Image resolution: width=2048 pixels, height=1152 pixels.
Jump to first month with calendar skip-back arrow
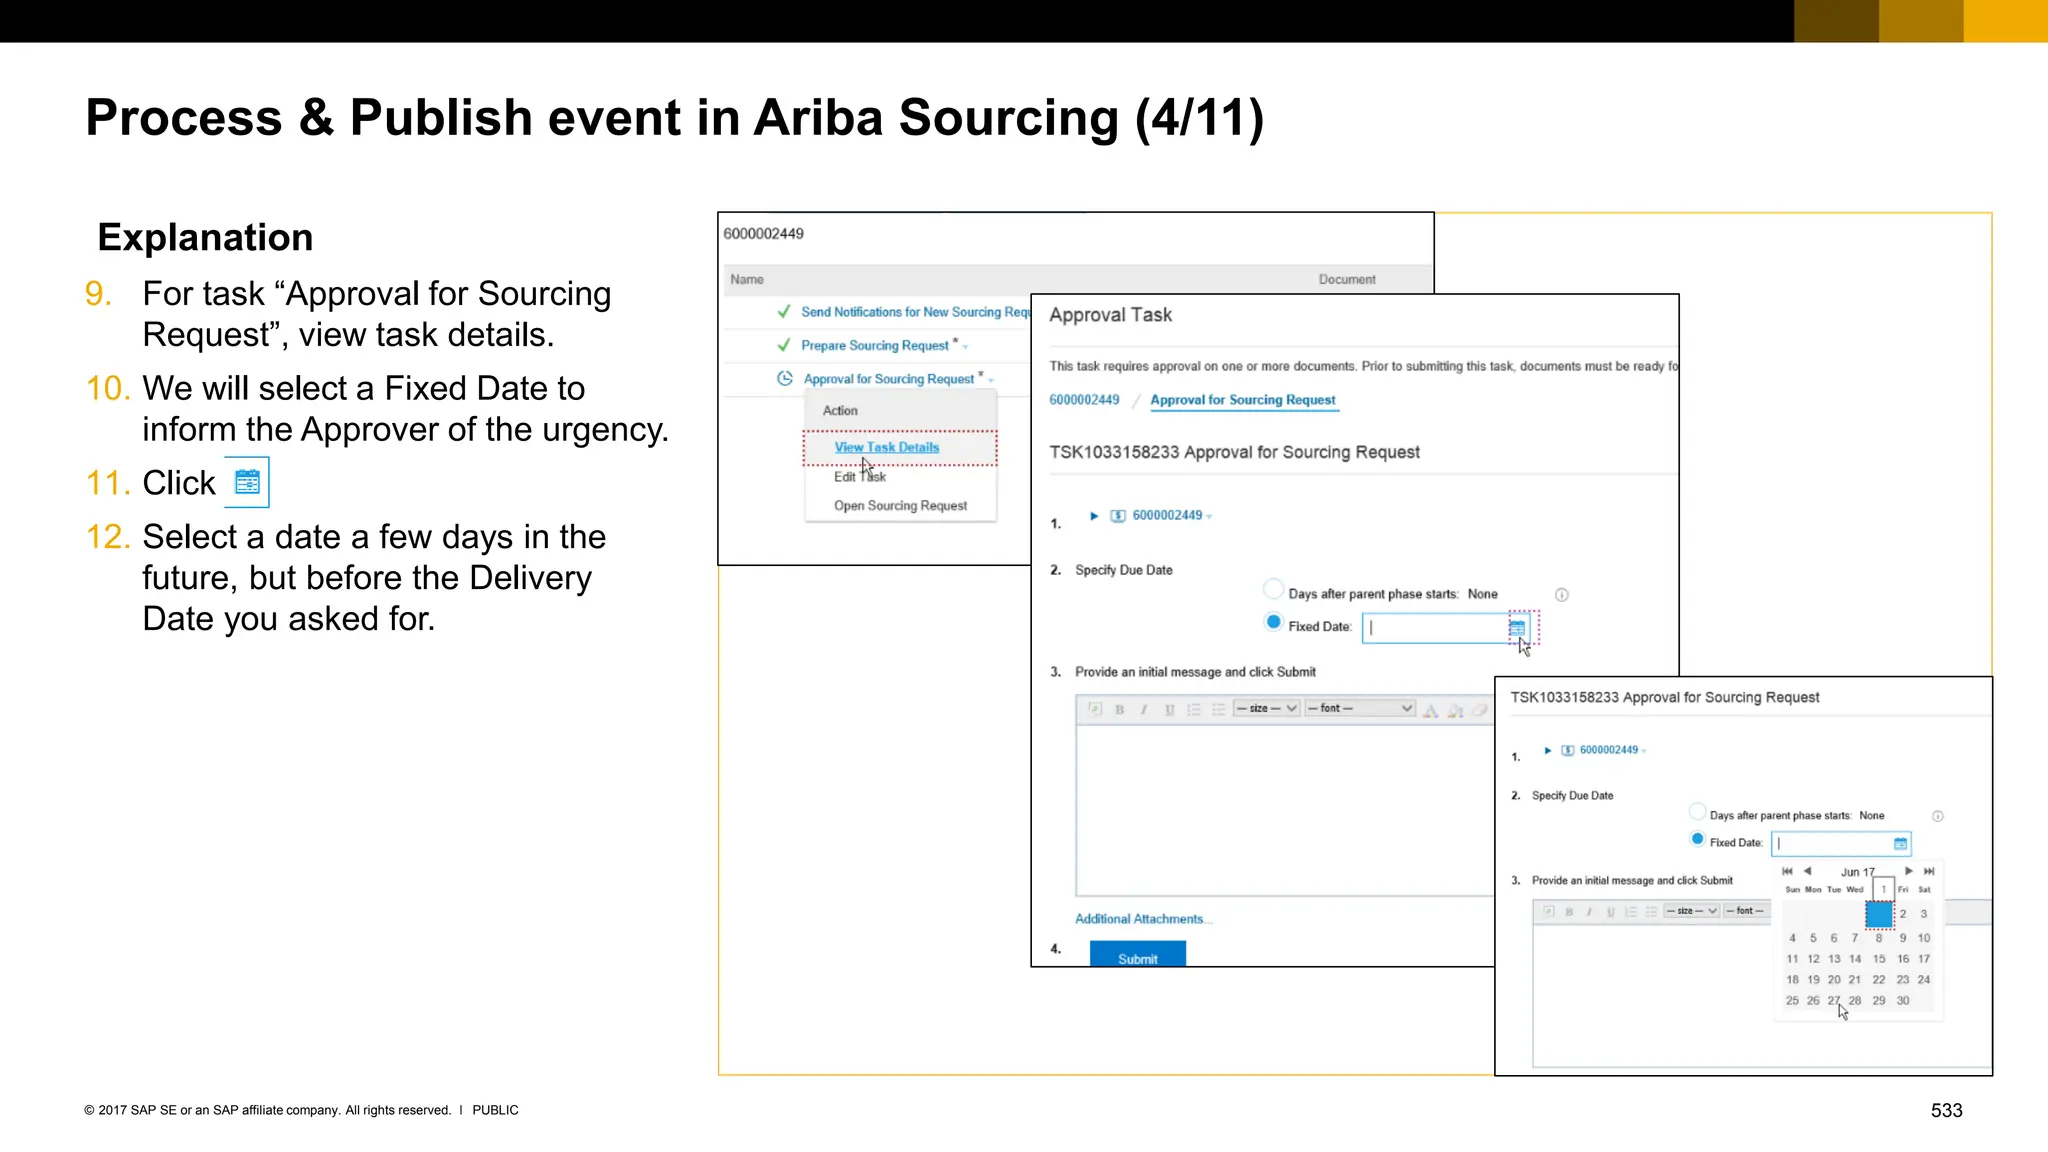[x=1788, y=871]
